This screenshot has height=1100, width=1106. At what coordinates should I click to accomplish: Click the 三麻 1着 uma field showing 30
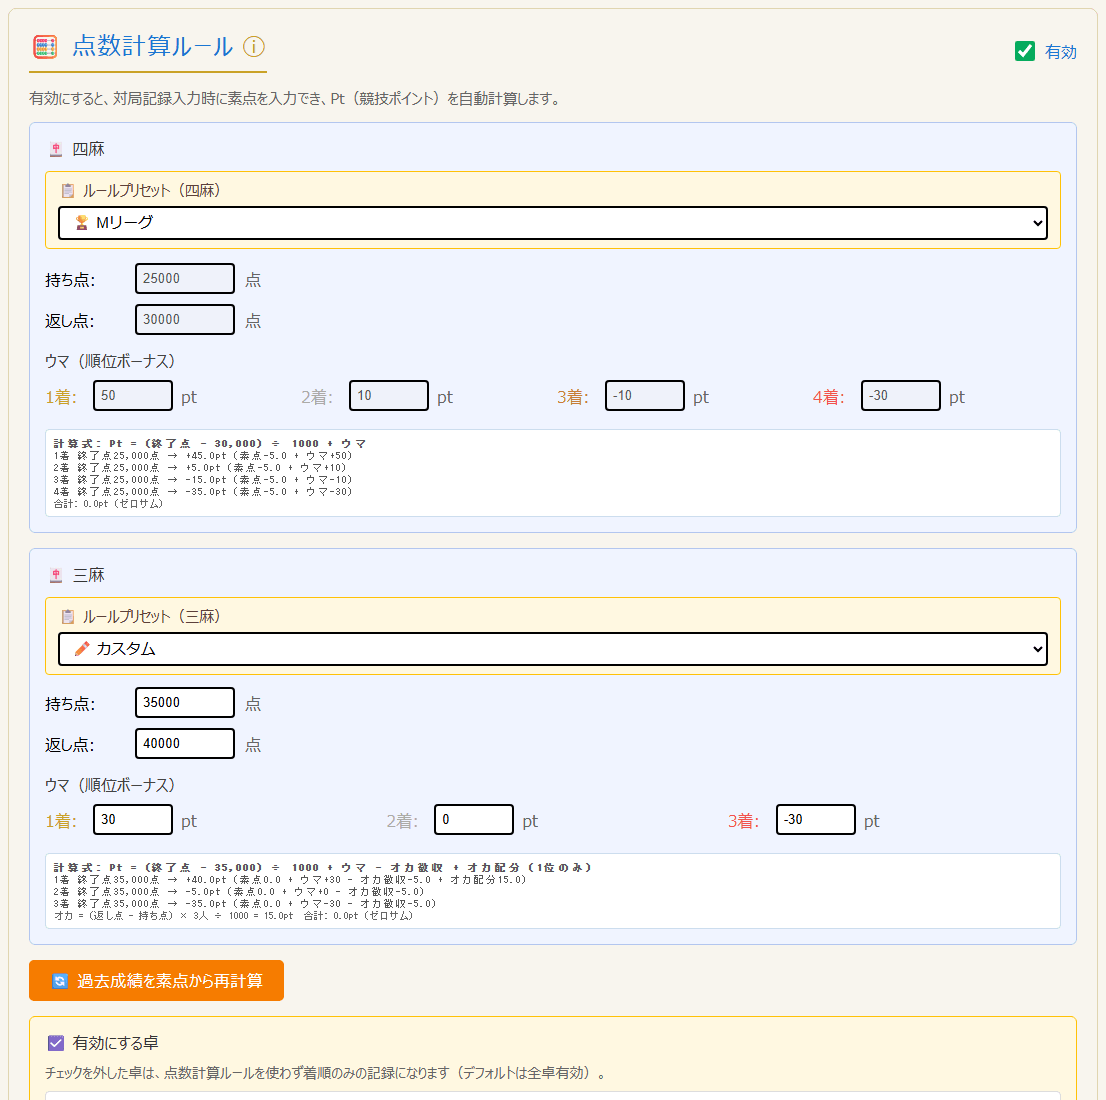[133, 820]
